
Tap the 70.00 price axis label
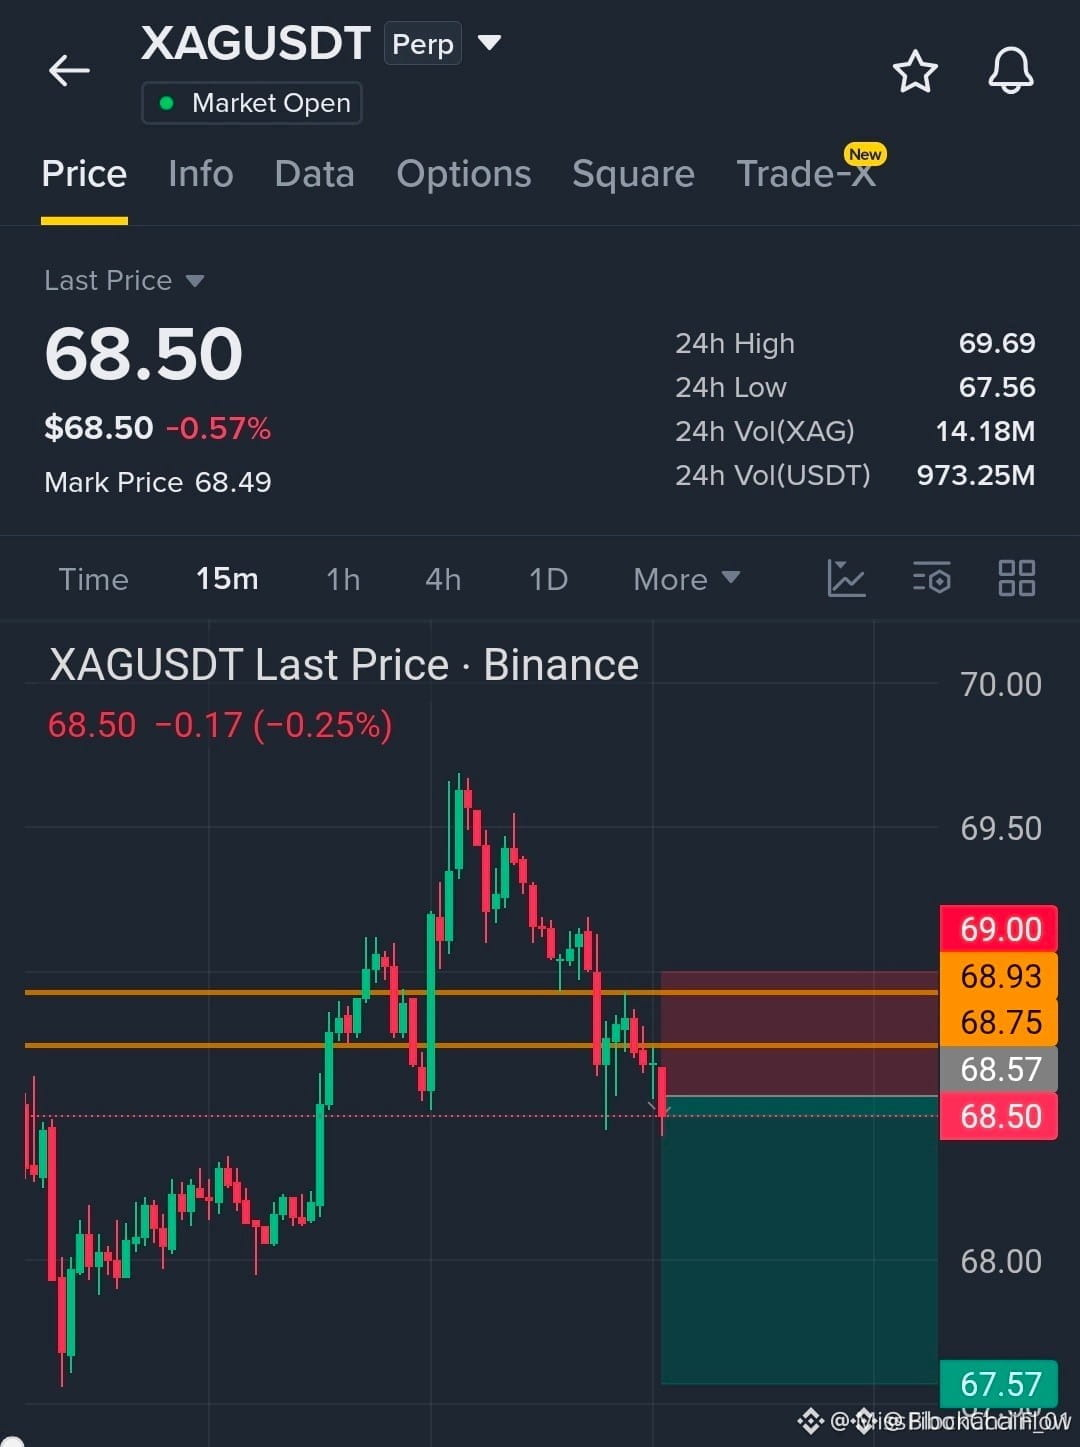coord(1001,685)
